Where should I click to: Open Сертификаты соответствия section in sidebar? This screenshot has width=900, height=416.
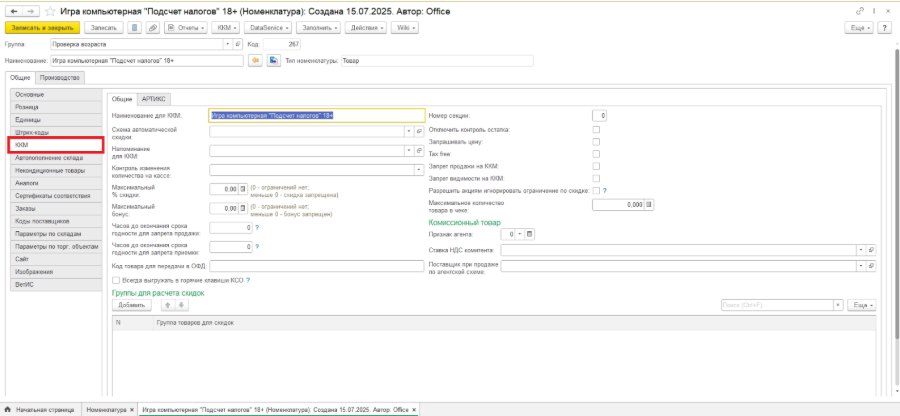[x=56, y=196]
